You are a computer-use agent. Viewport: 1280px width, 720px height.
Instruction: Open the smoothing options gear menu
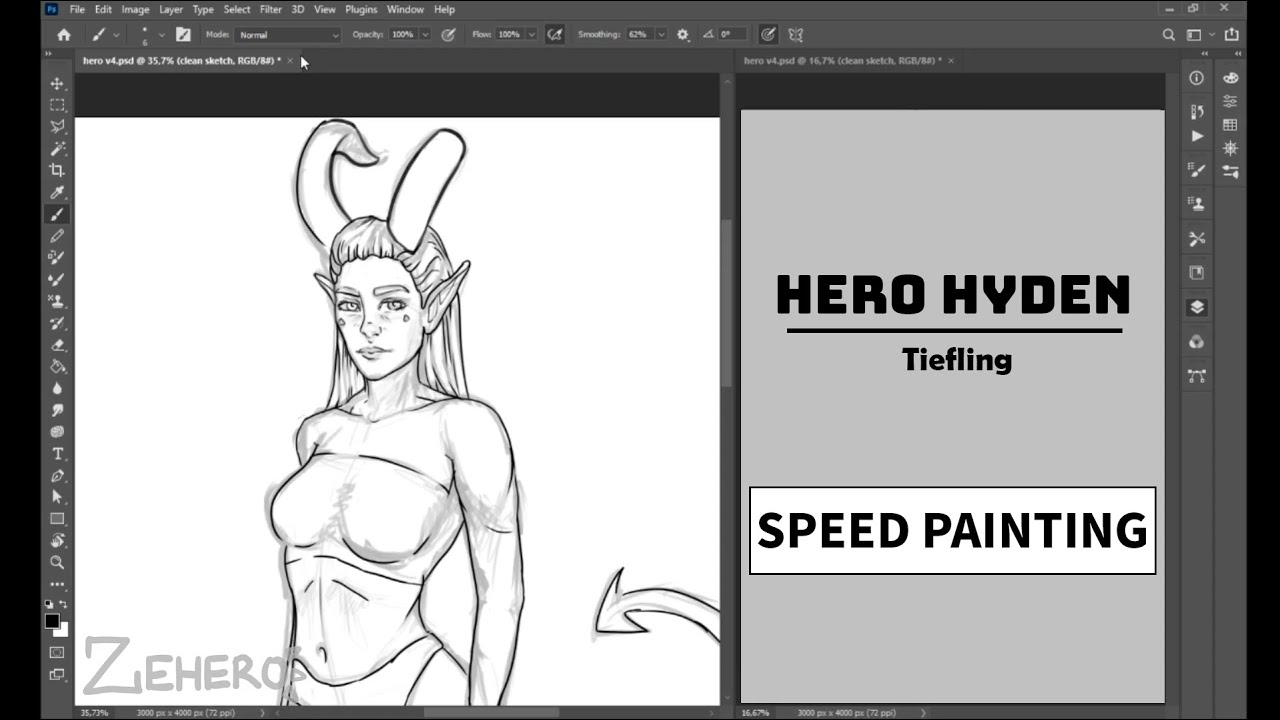coord(683,34)
